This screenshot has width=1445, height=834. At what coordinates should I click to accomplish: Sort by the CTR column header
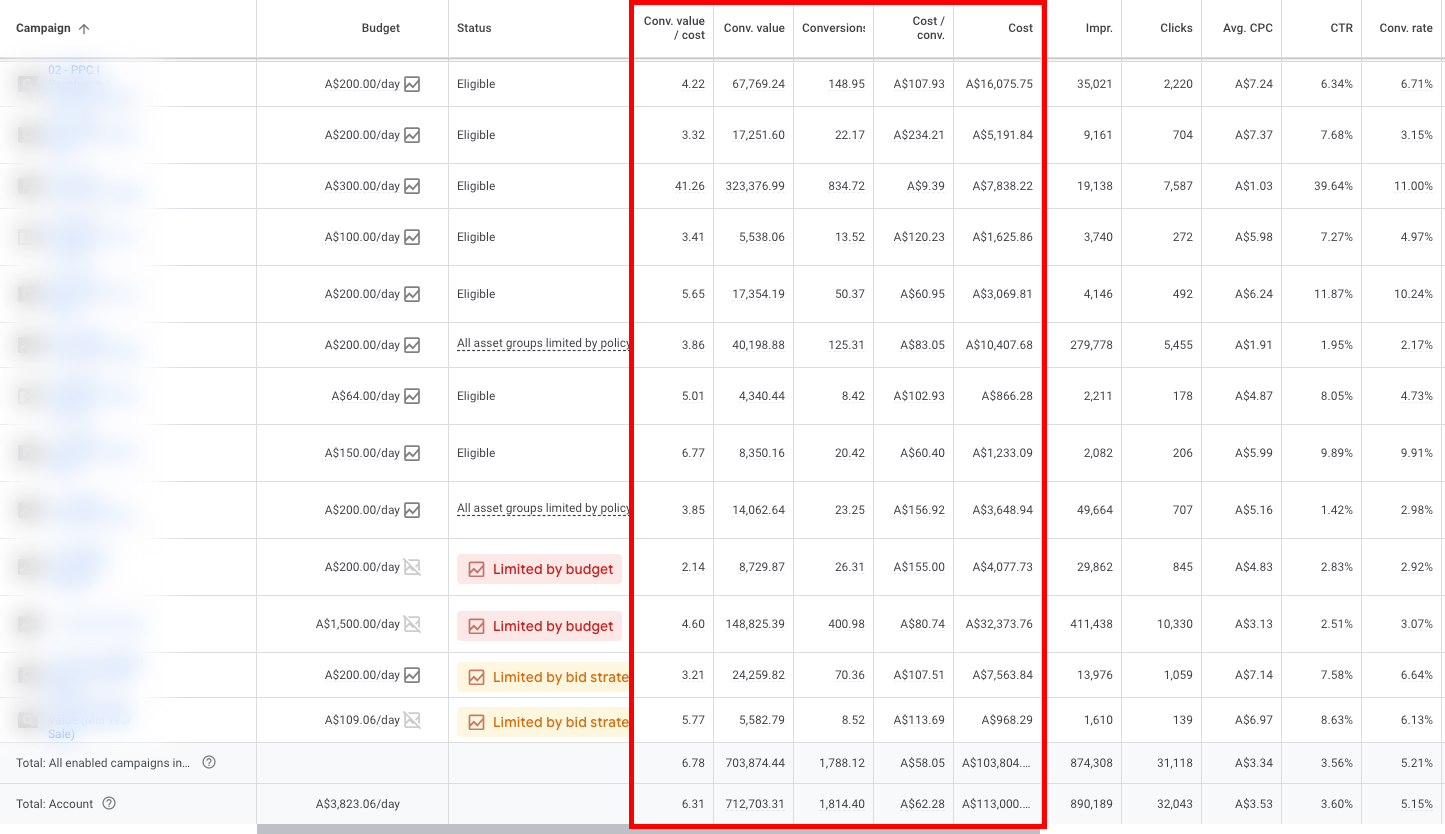tap(1341, 29)
